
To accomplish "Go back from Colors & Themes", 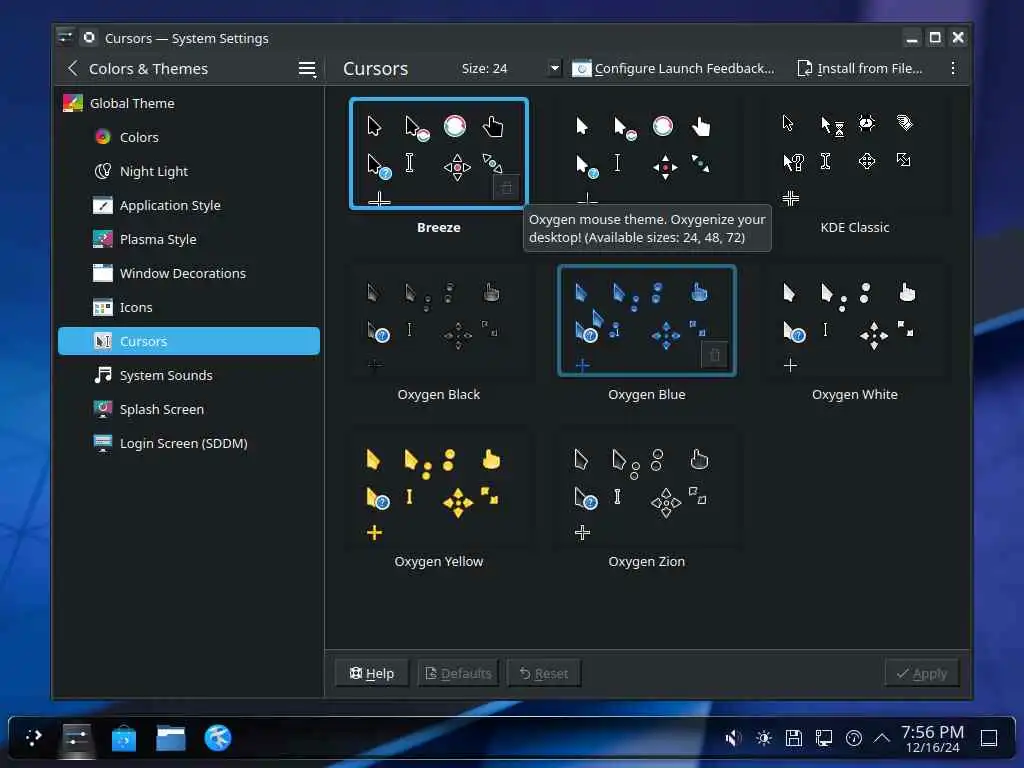I will 72,68.
